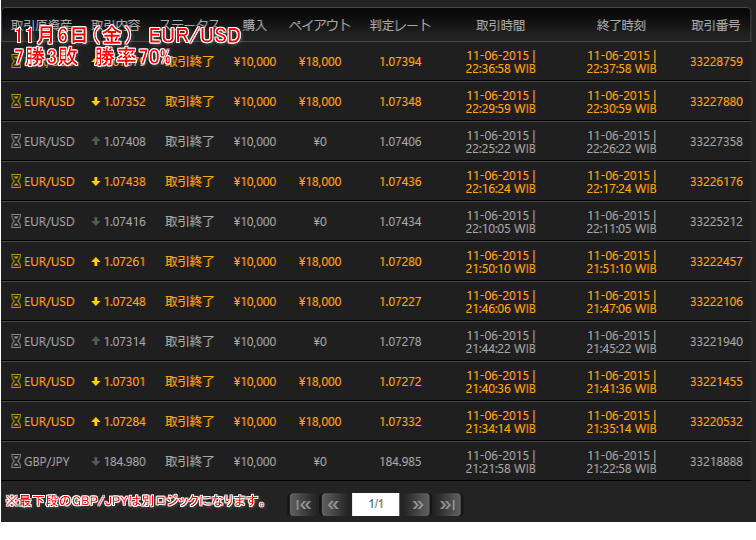Go to next page of results
Screen dimensions: 756x540
coord(418,505)
